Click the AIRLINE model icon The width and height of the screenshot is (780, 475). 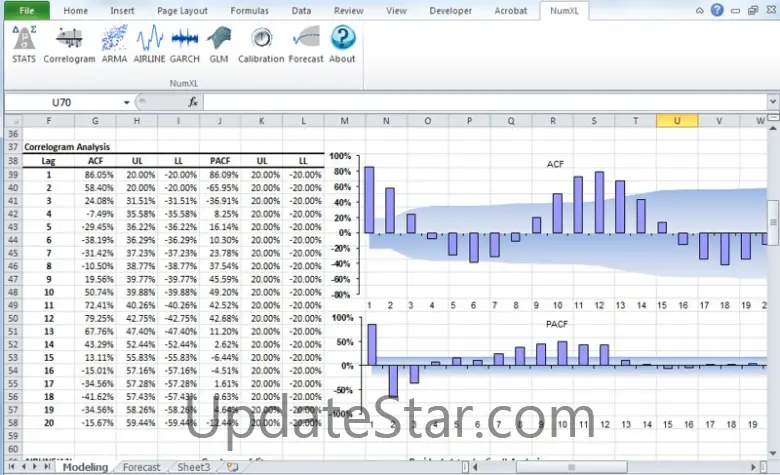click(149, 44)
